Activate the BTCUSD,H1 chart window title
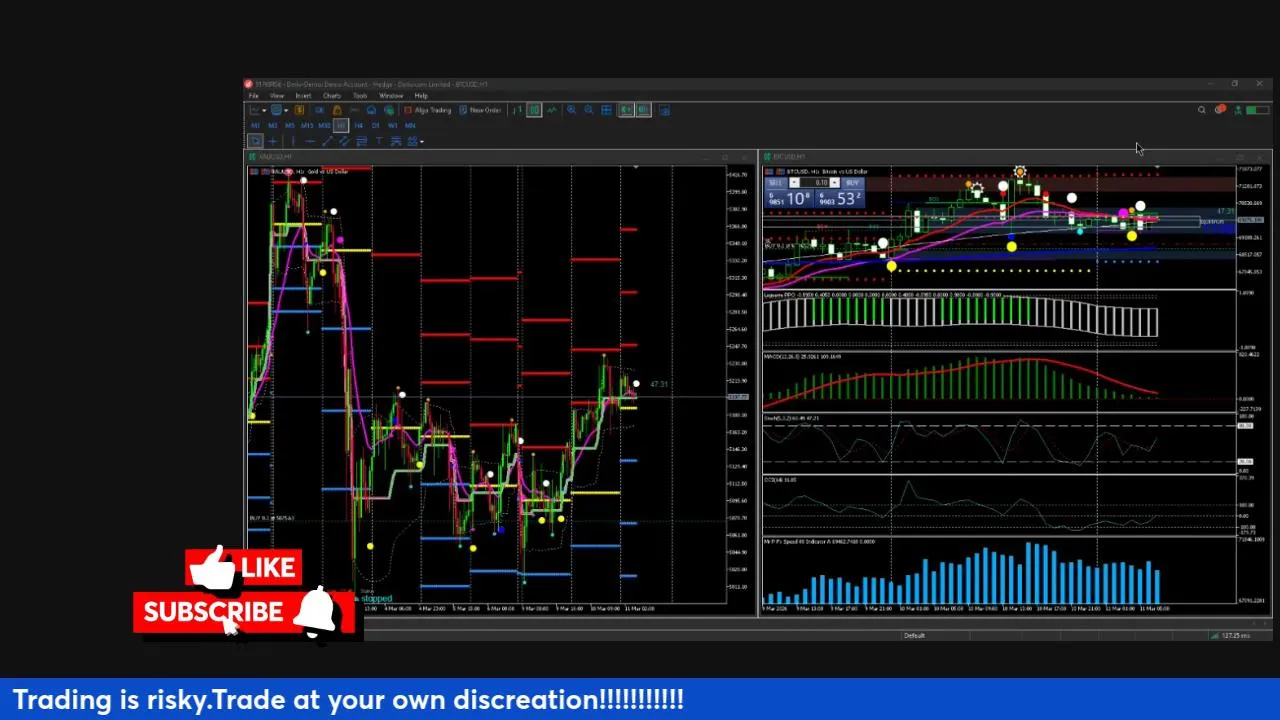 787,157
